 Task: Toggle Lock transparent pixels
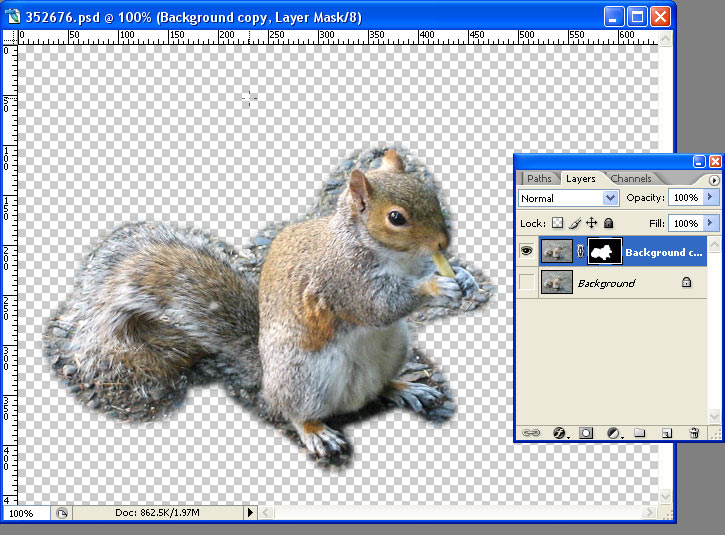coord(558,223)
